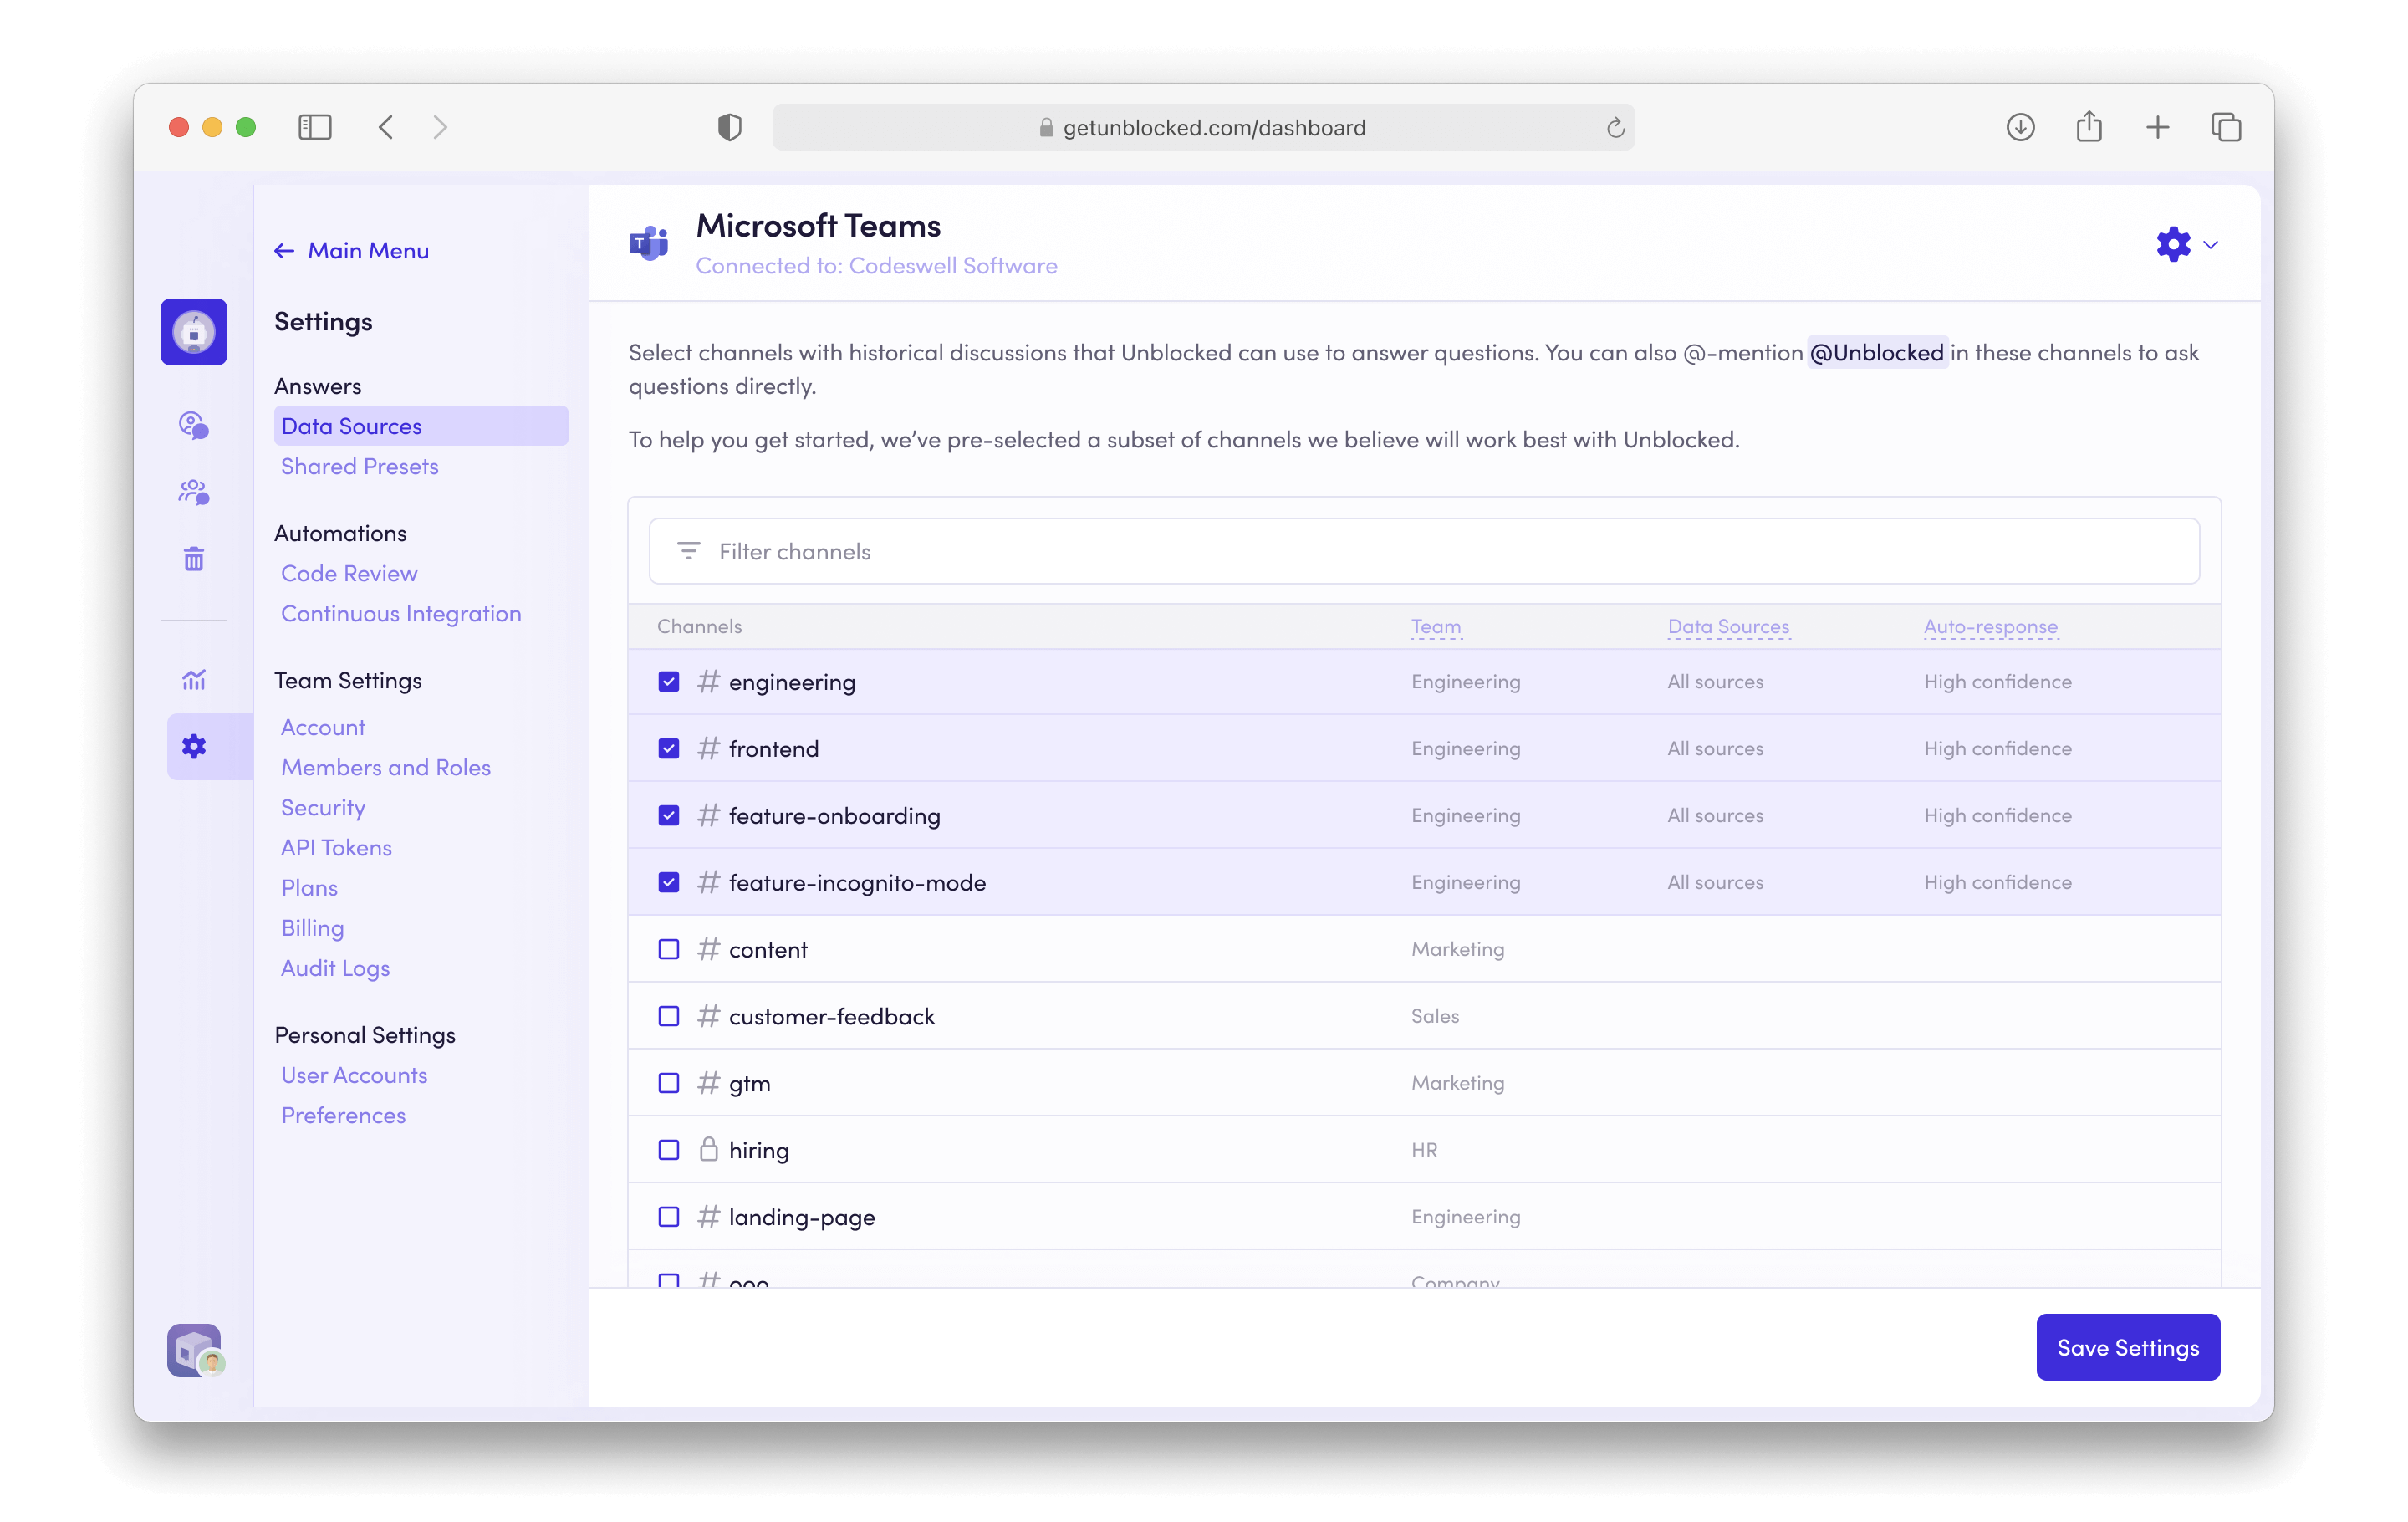
Task: Reload page with the address bar refresh icon
Action: [1615, 128]
